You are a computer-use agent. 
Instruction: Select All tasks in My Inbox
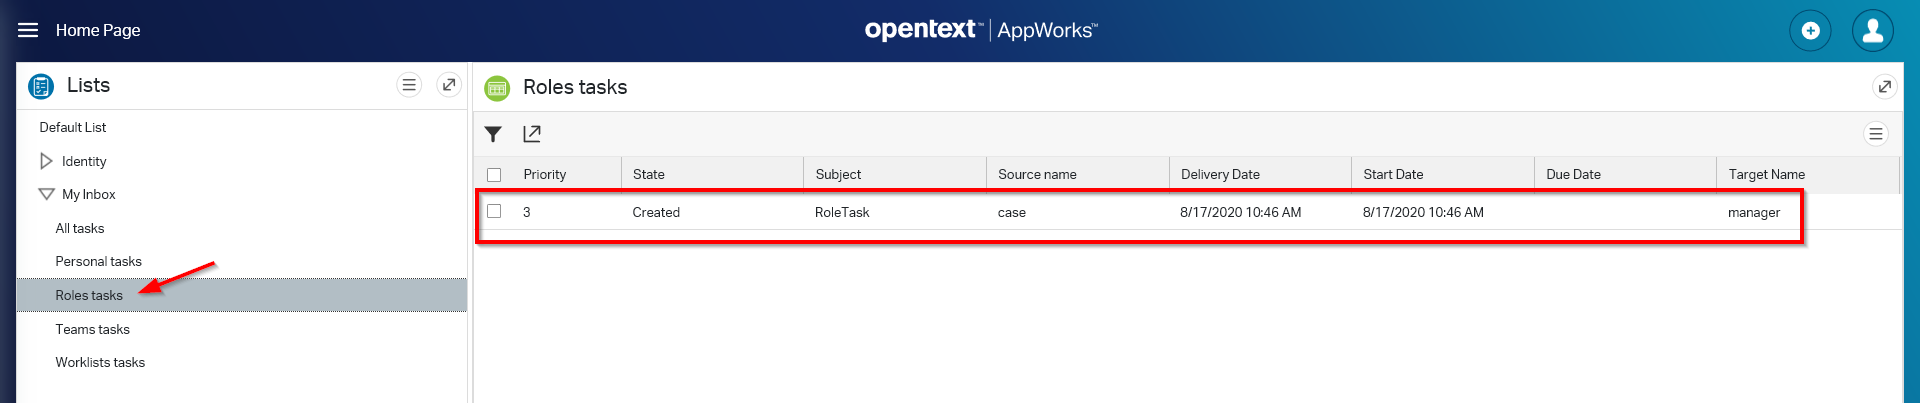[x=80, y=228]
